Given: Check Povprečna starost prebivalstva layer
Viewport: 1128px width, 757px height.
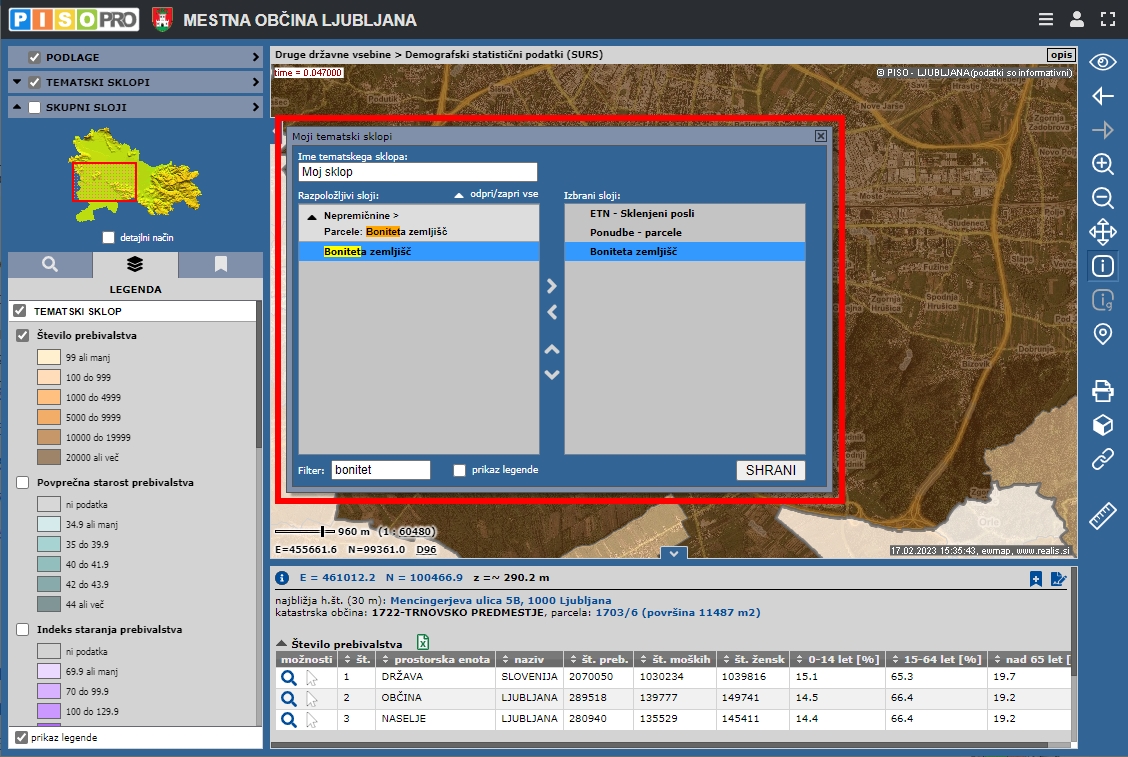Looking at the screenshot, I should pos(22,483).
